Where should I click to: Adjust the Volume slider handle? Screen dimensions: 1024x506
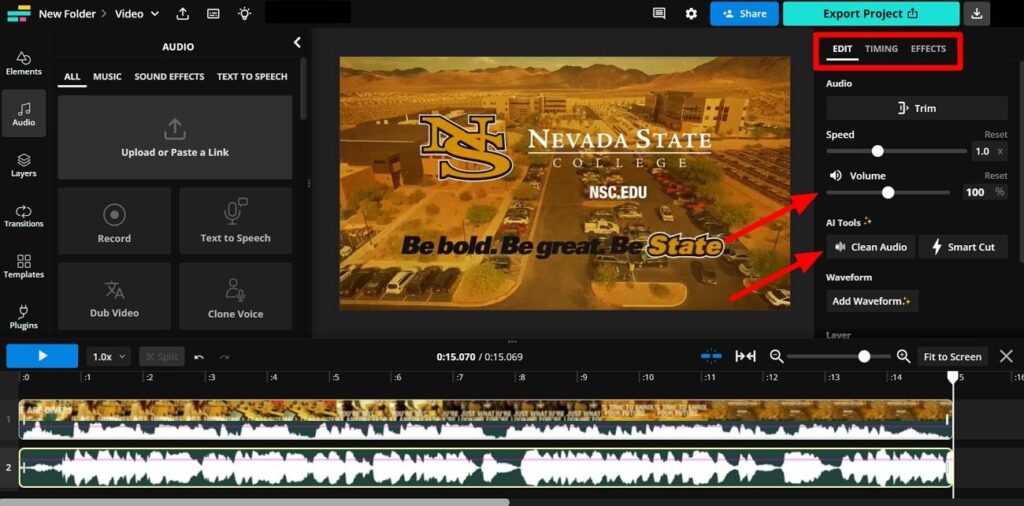tap(888, 192)
